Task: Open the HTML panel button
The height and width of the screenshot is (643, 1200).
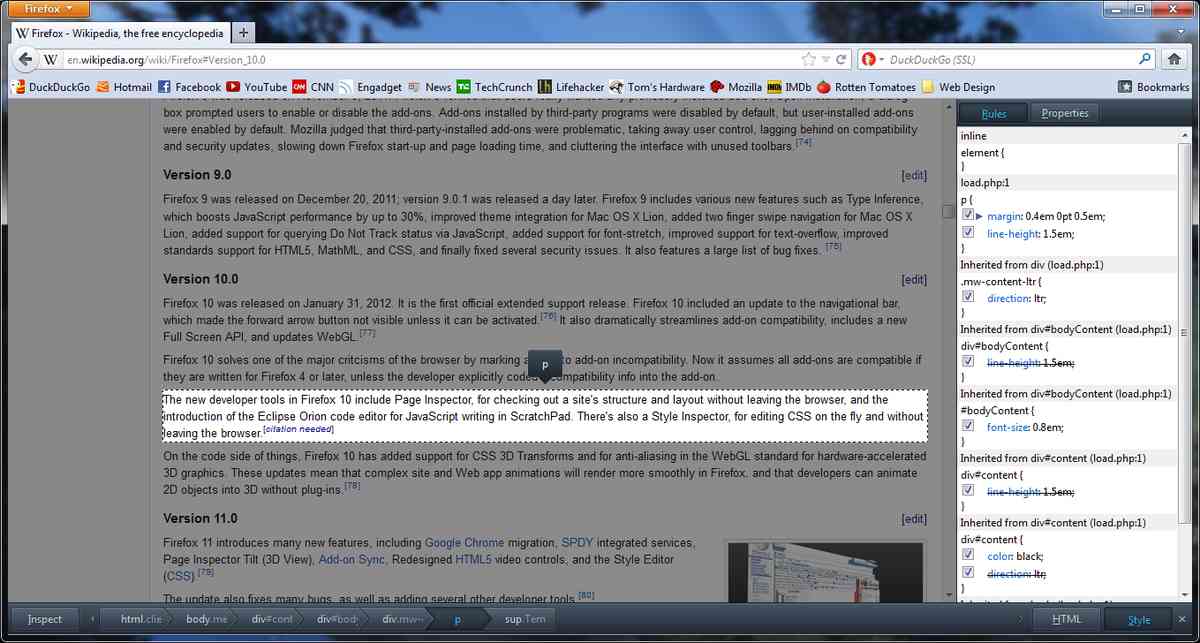Action: pyautogui.click(x=1067, y=620)
